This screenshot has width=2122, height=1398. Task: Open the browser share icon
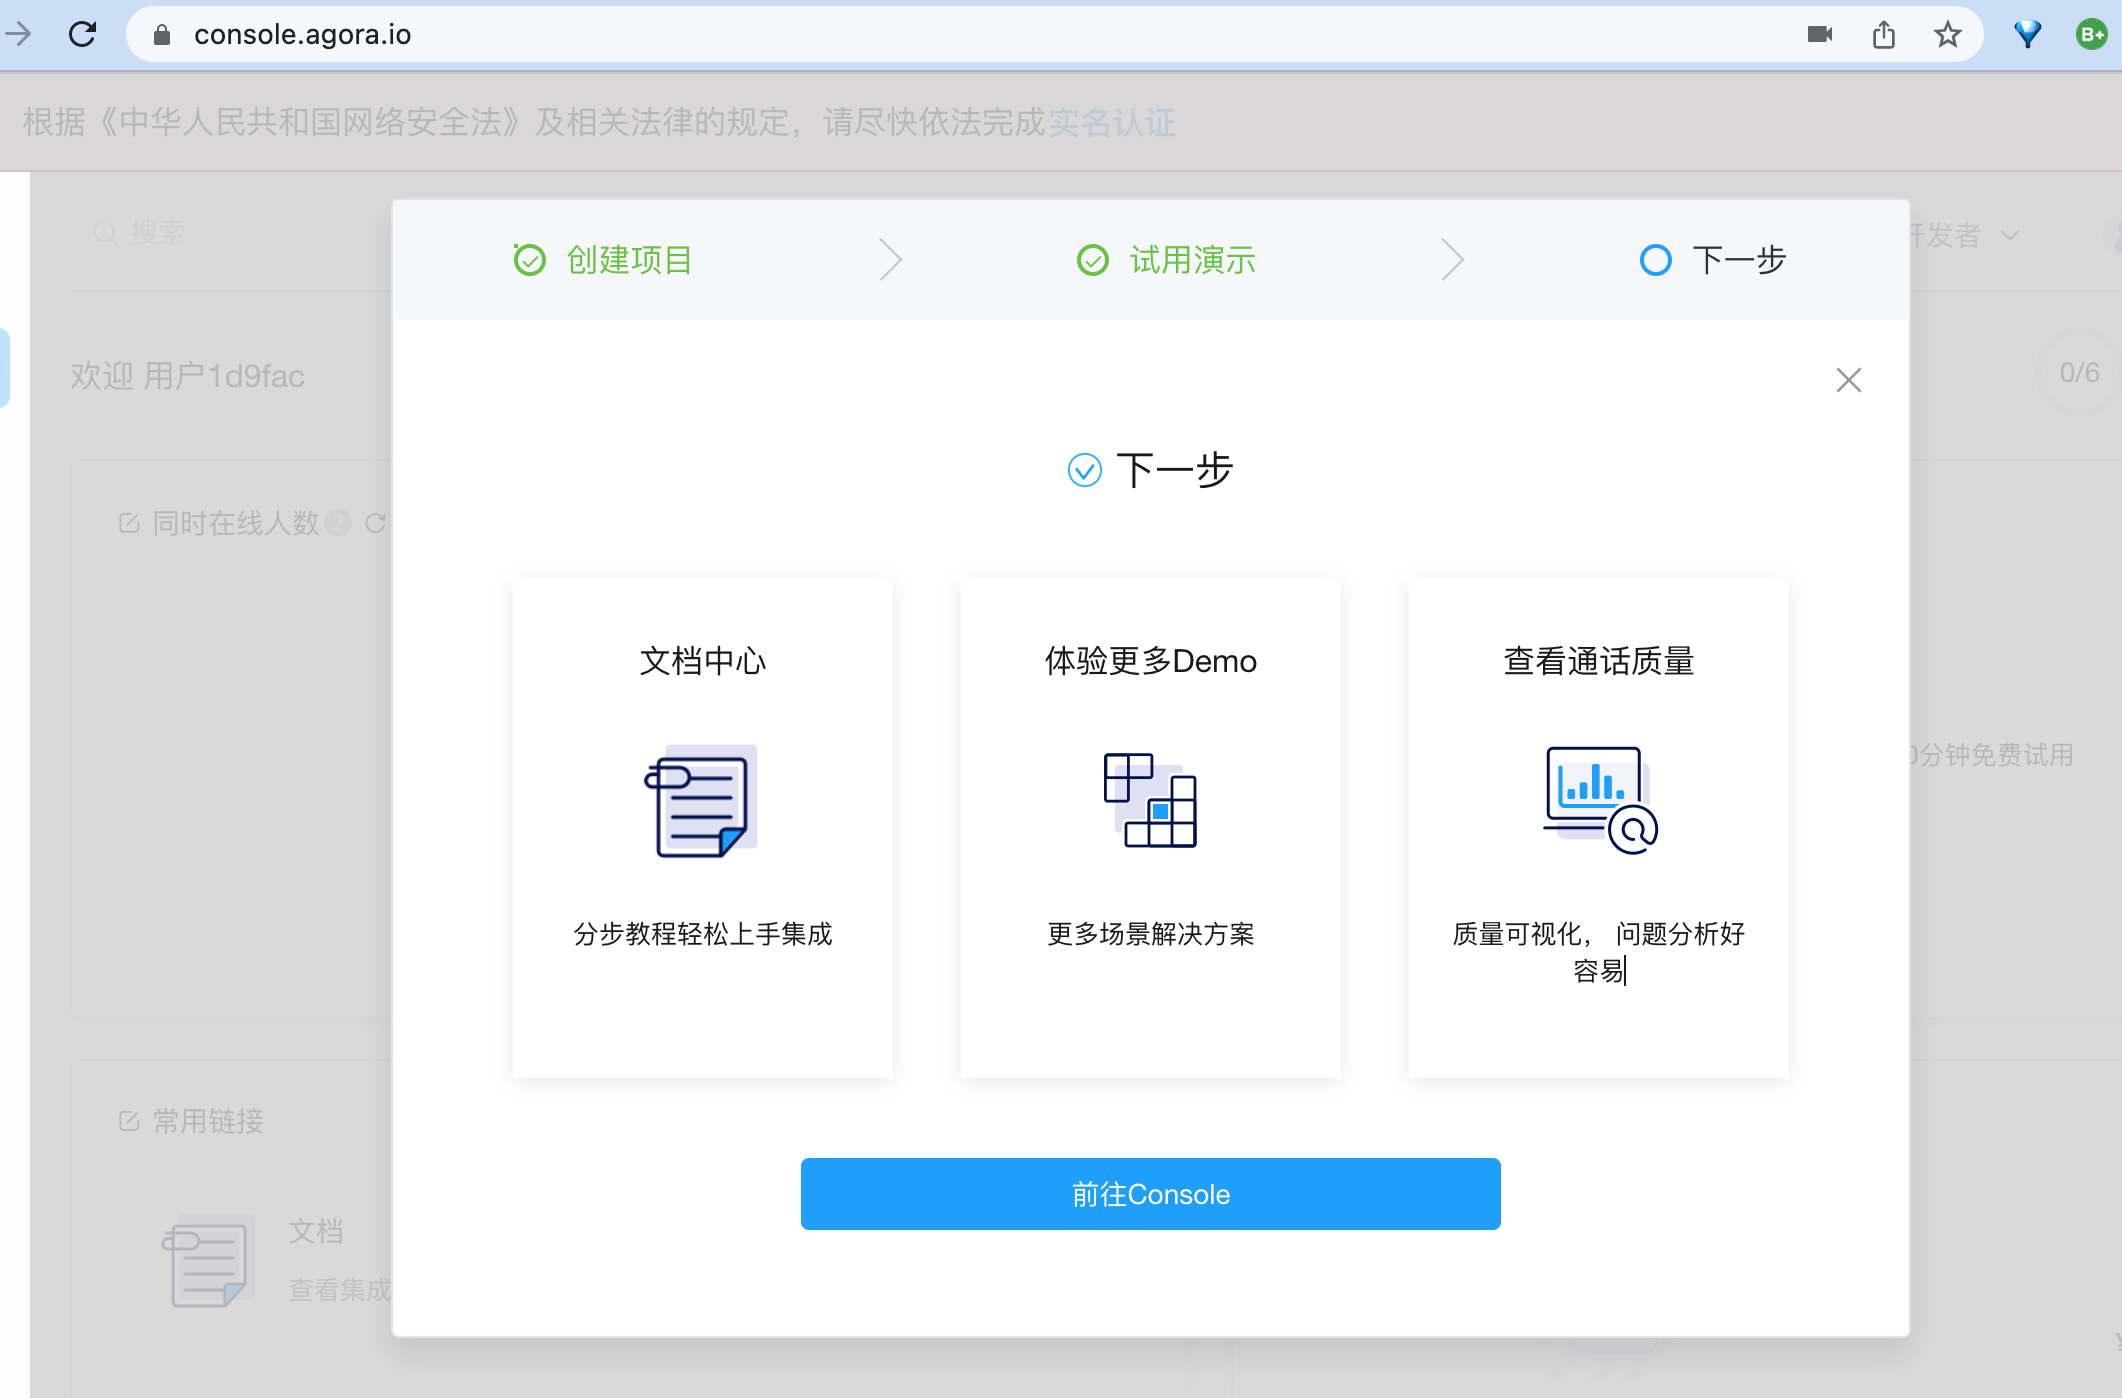point(1884,35)
